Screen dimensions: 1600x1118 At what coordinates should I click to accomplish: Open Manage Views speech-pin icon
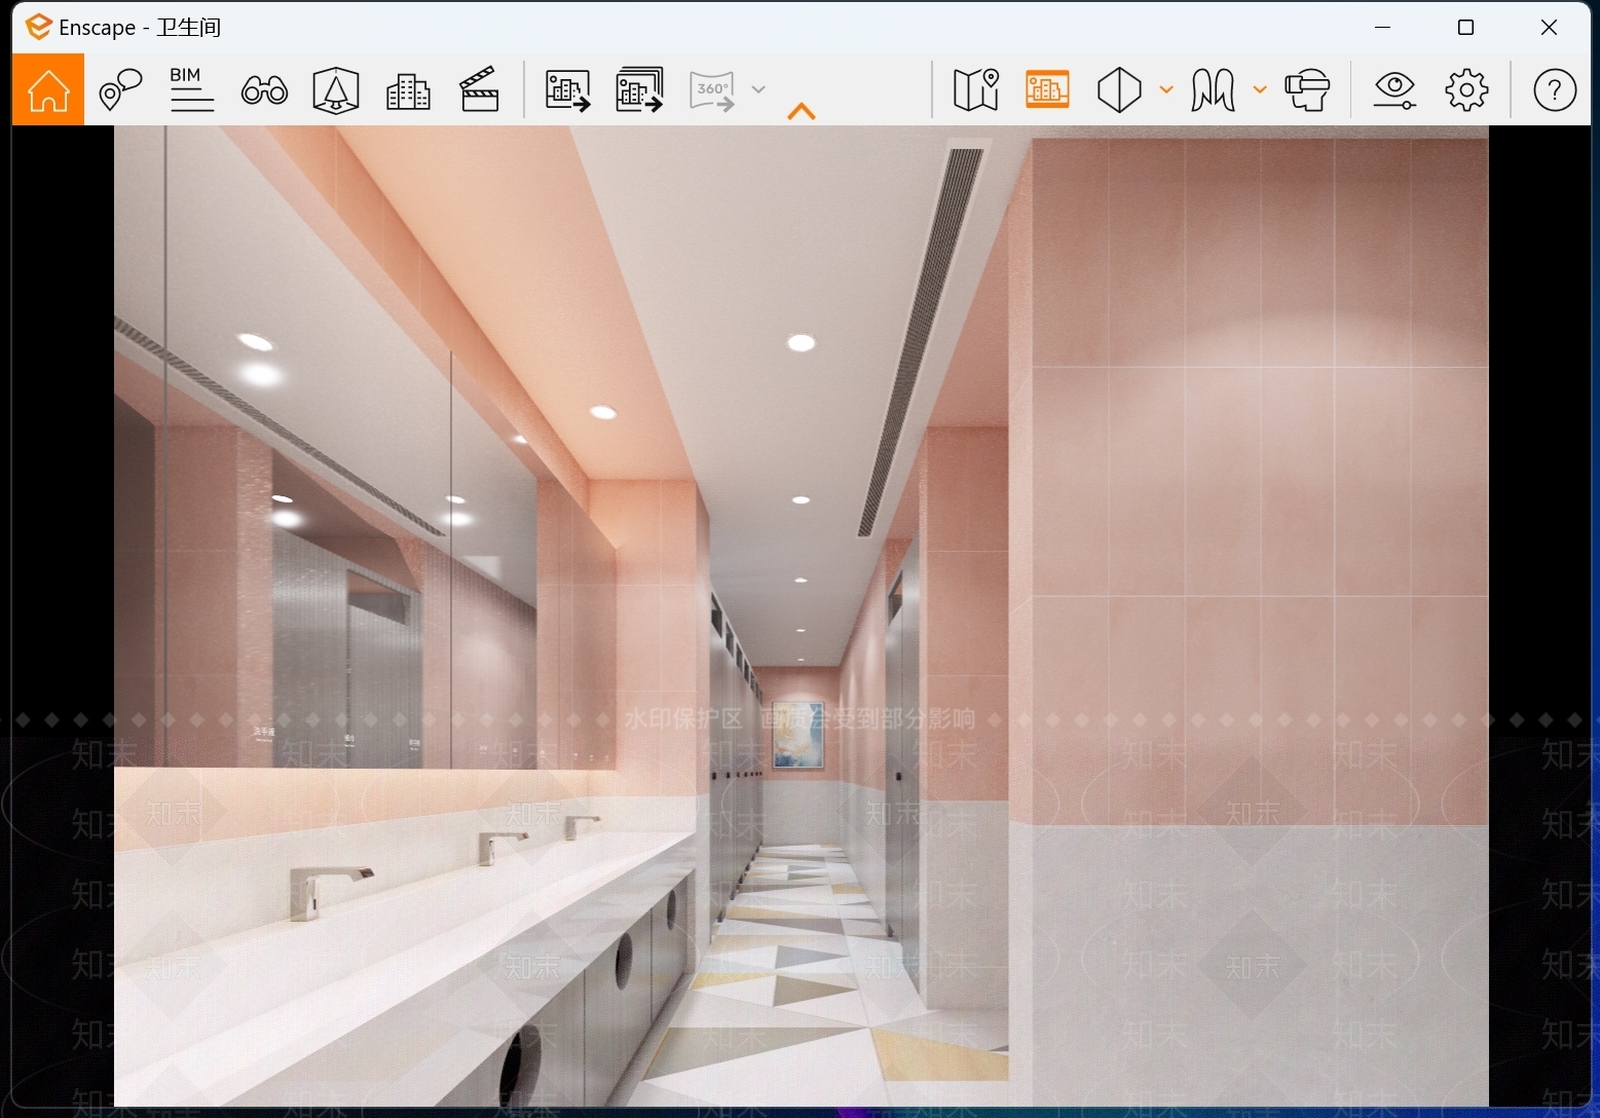tap(120, 90)
